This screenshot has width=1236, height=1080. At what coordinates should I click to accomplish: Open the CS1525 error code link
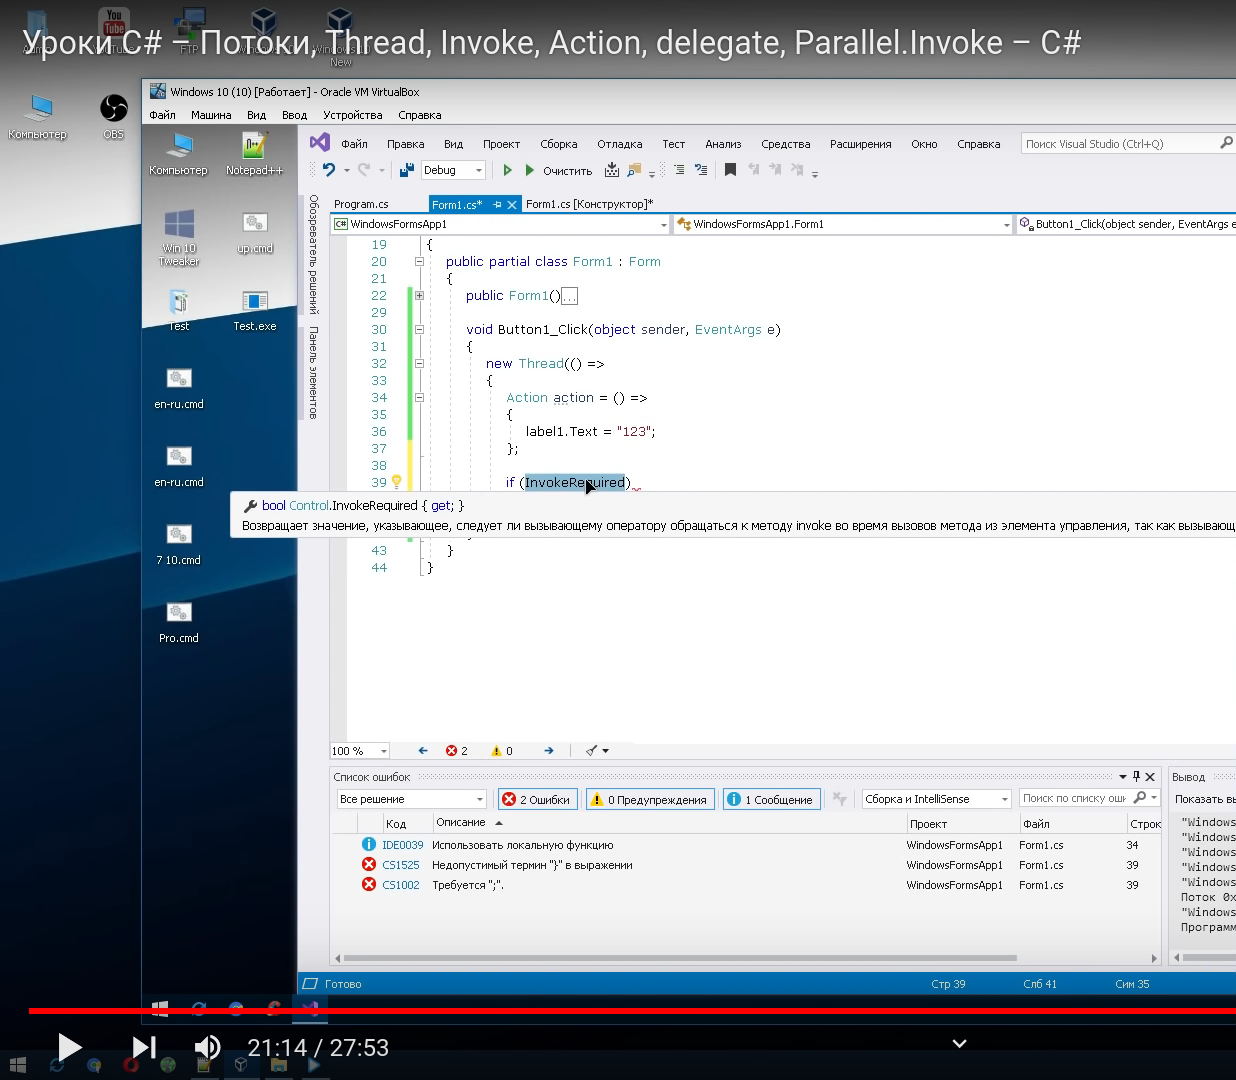click(x=401, y=865)
